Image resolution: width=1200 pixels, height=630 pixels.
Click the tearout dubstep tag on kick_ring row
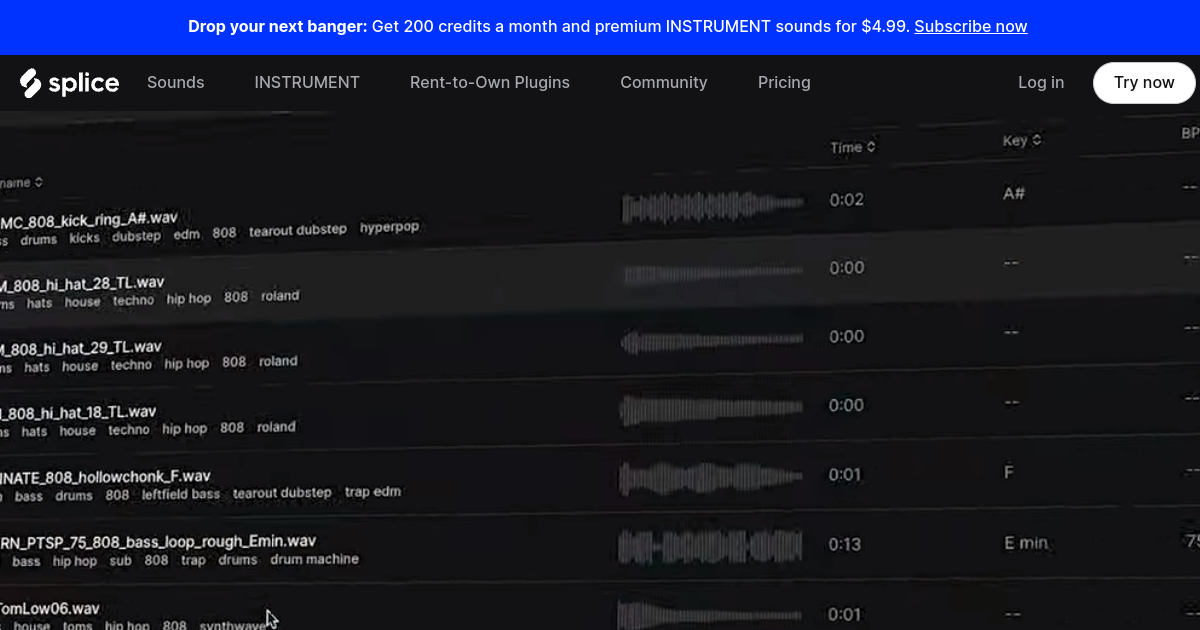tap(298, 230)
